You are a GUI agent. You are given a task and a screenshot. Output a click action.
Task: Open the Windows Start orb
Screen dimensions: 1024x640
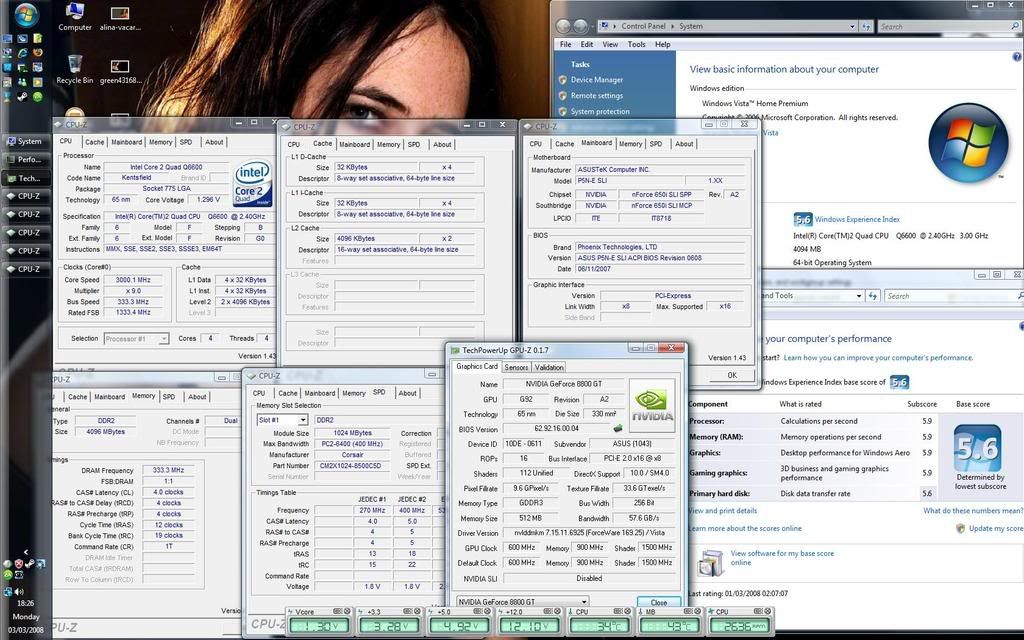pos(25,14)
